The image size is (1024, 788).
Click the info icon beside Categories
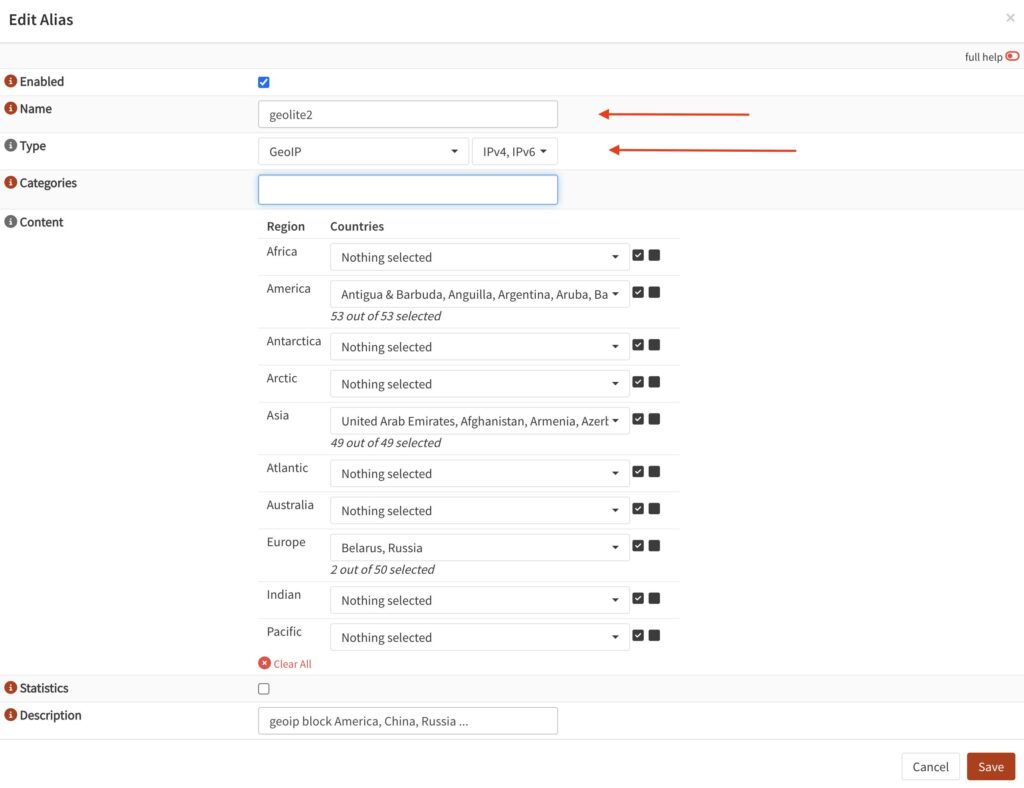click(10, 183)
